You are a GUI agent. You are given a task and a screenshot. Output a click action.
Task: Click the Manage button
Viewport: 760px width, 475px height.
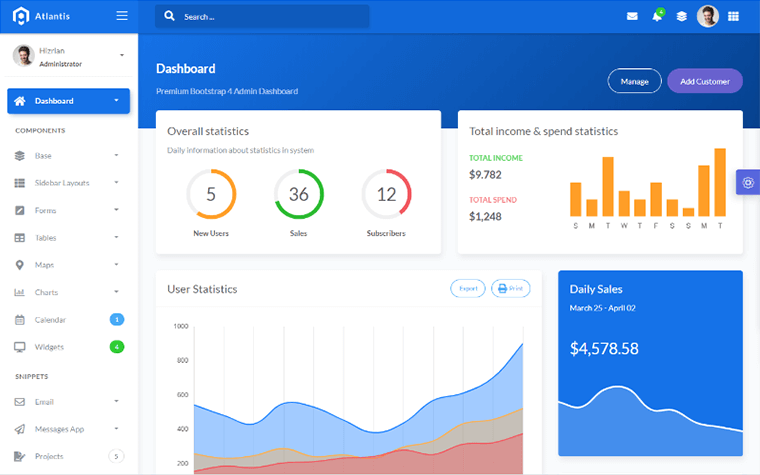pos(634,81)
